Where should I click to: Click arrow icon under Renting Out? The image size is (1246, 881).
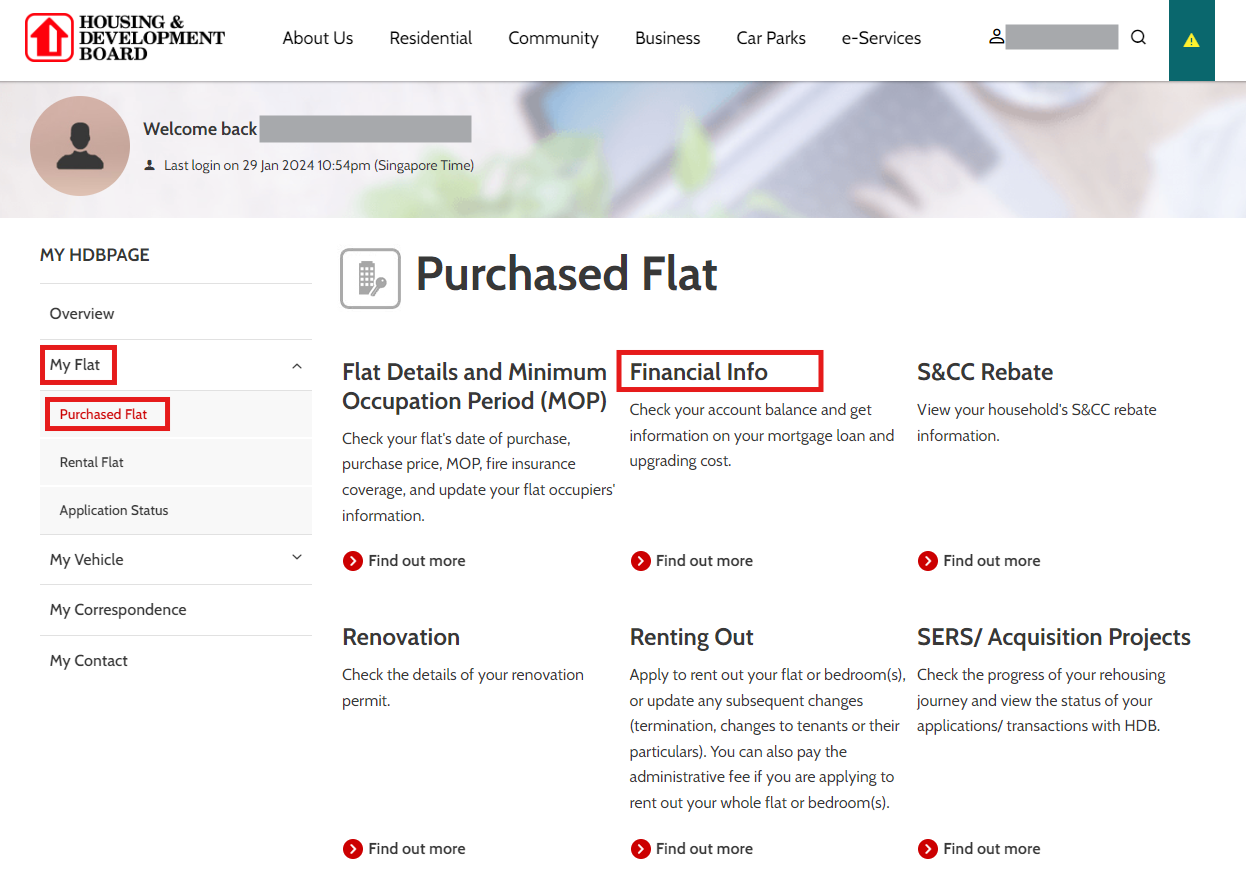[x=641, y=849]
